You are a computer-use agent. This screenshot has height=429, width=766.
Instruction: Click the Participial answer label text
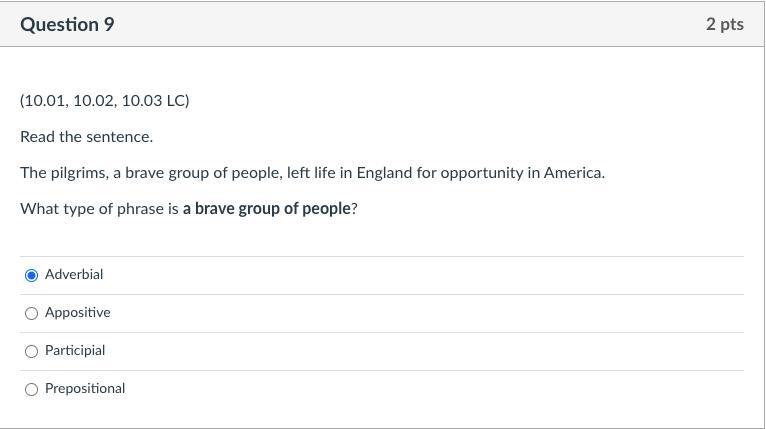[x=75, y=350]
